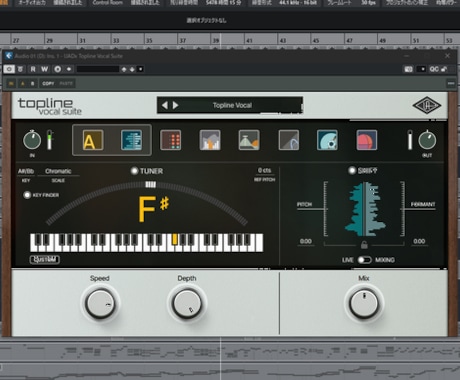Click bar 41 on the Cubase timeline ruler
Screen dimensions: 460x380
(249, 40)
